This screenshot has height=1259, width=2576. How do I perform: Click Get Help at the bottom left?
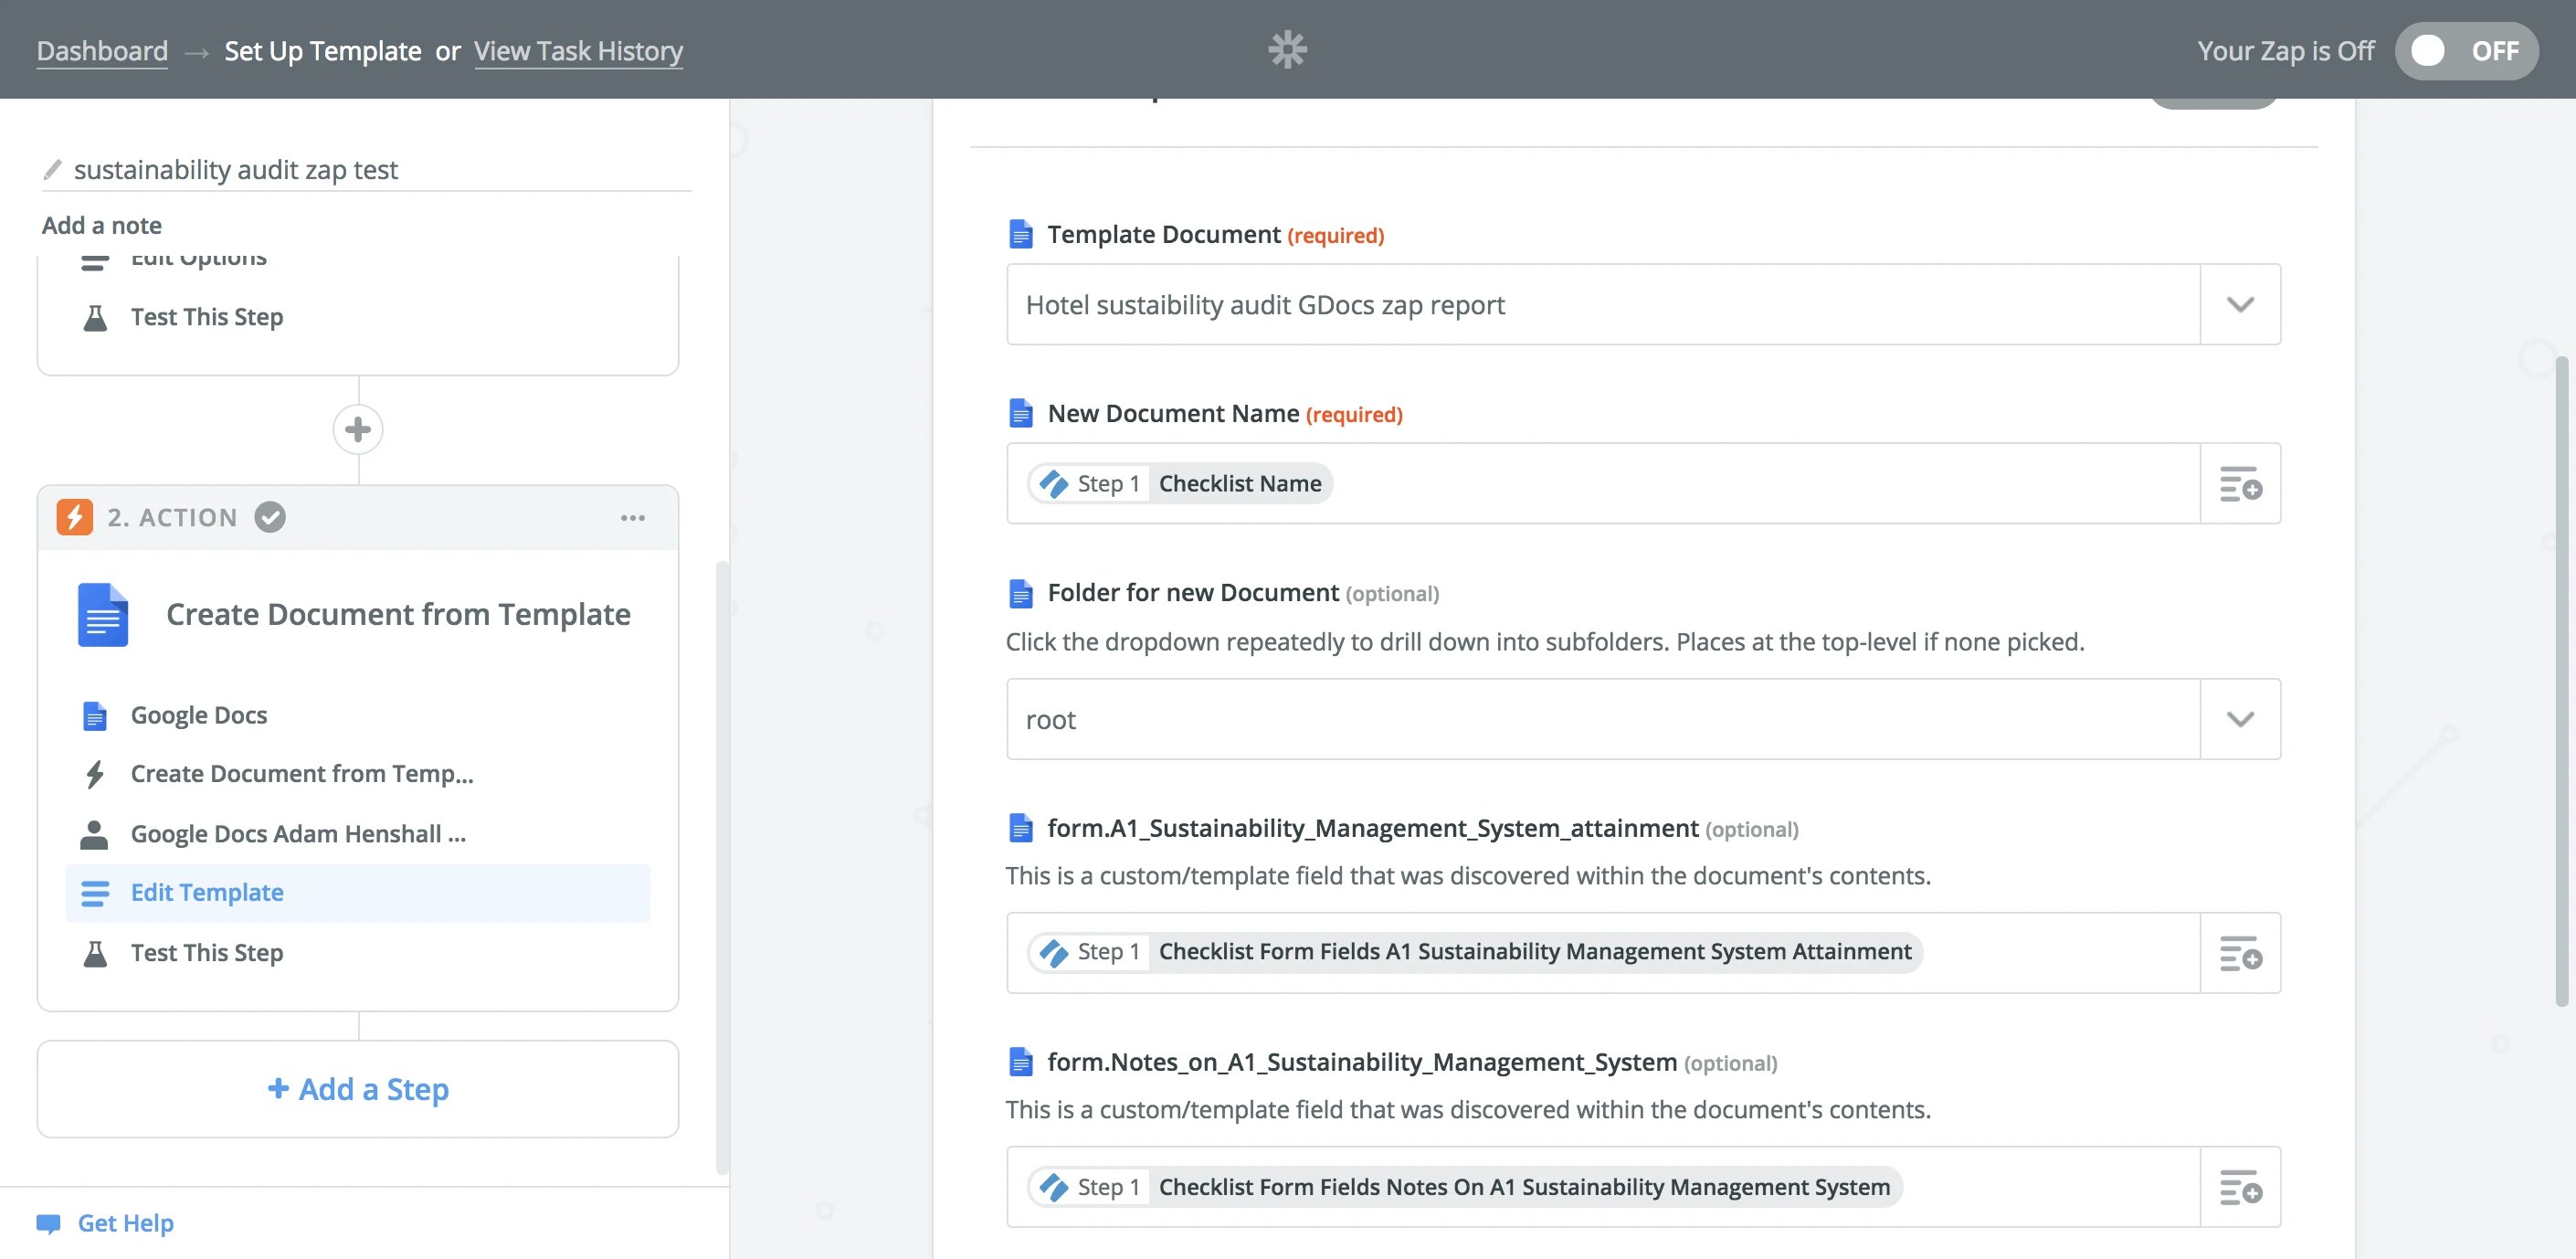(x=125, y=1223)
